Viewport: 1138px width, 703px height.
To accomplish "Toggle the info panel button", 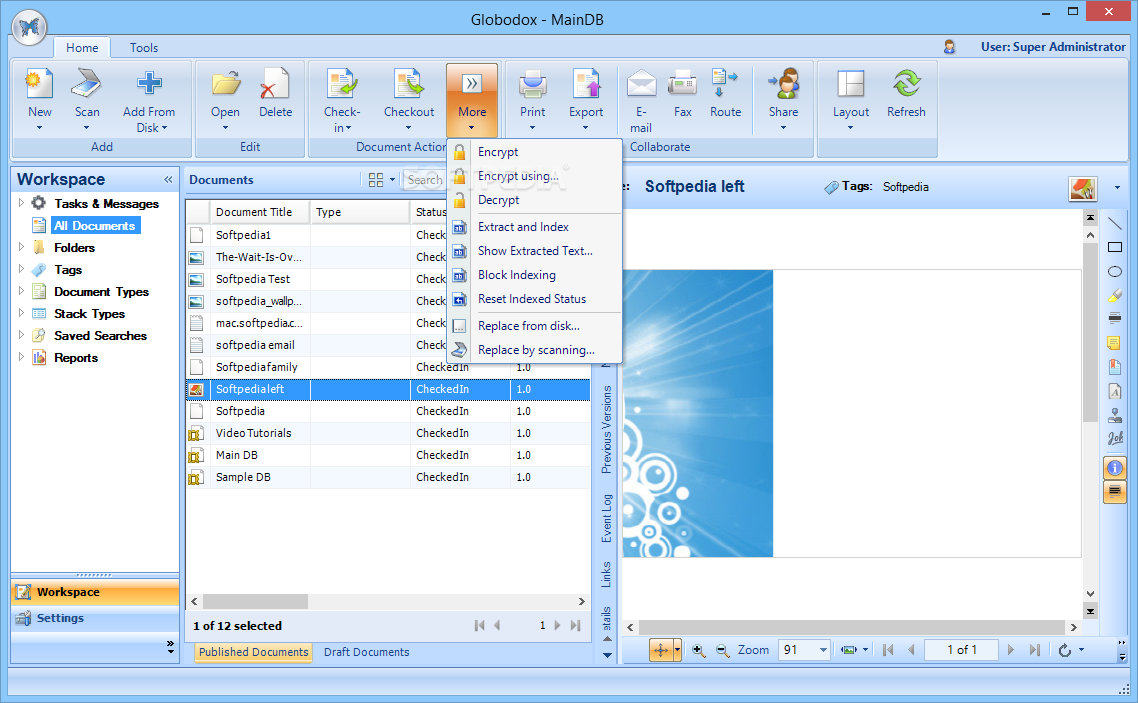I will [x=1115, y=468].
